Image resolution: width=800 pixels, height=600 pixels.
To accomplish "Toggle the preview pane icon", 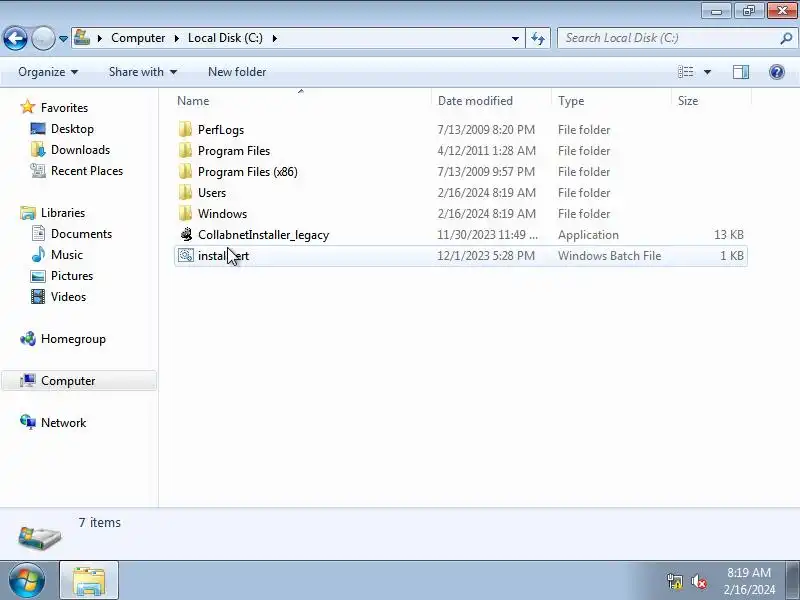I will (x=740, y=72).
